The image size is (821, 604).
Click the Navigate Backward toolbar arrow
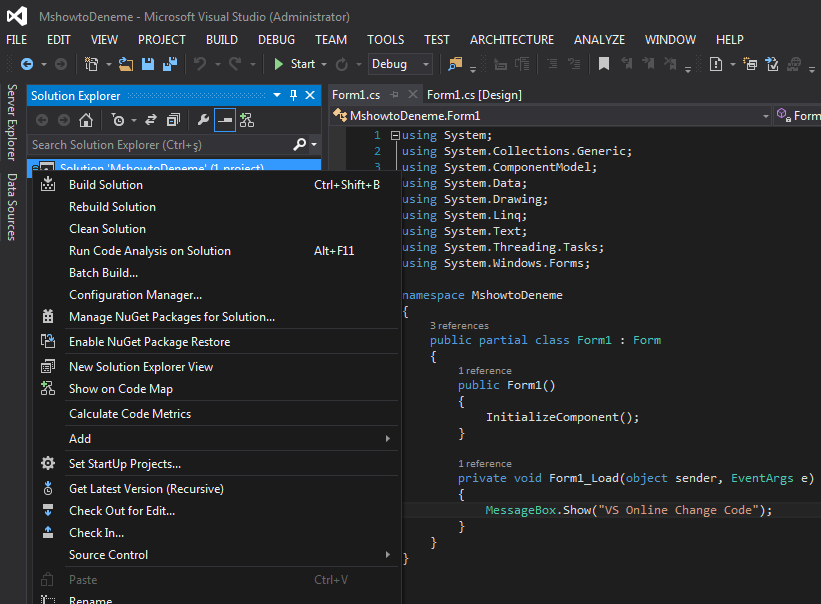(x=27, y=64)
